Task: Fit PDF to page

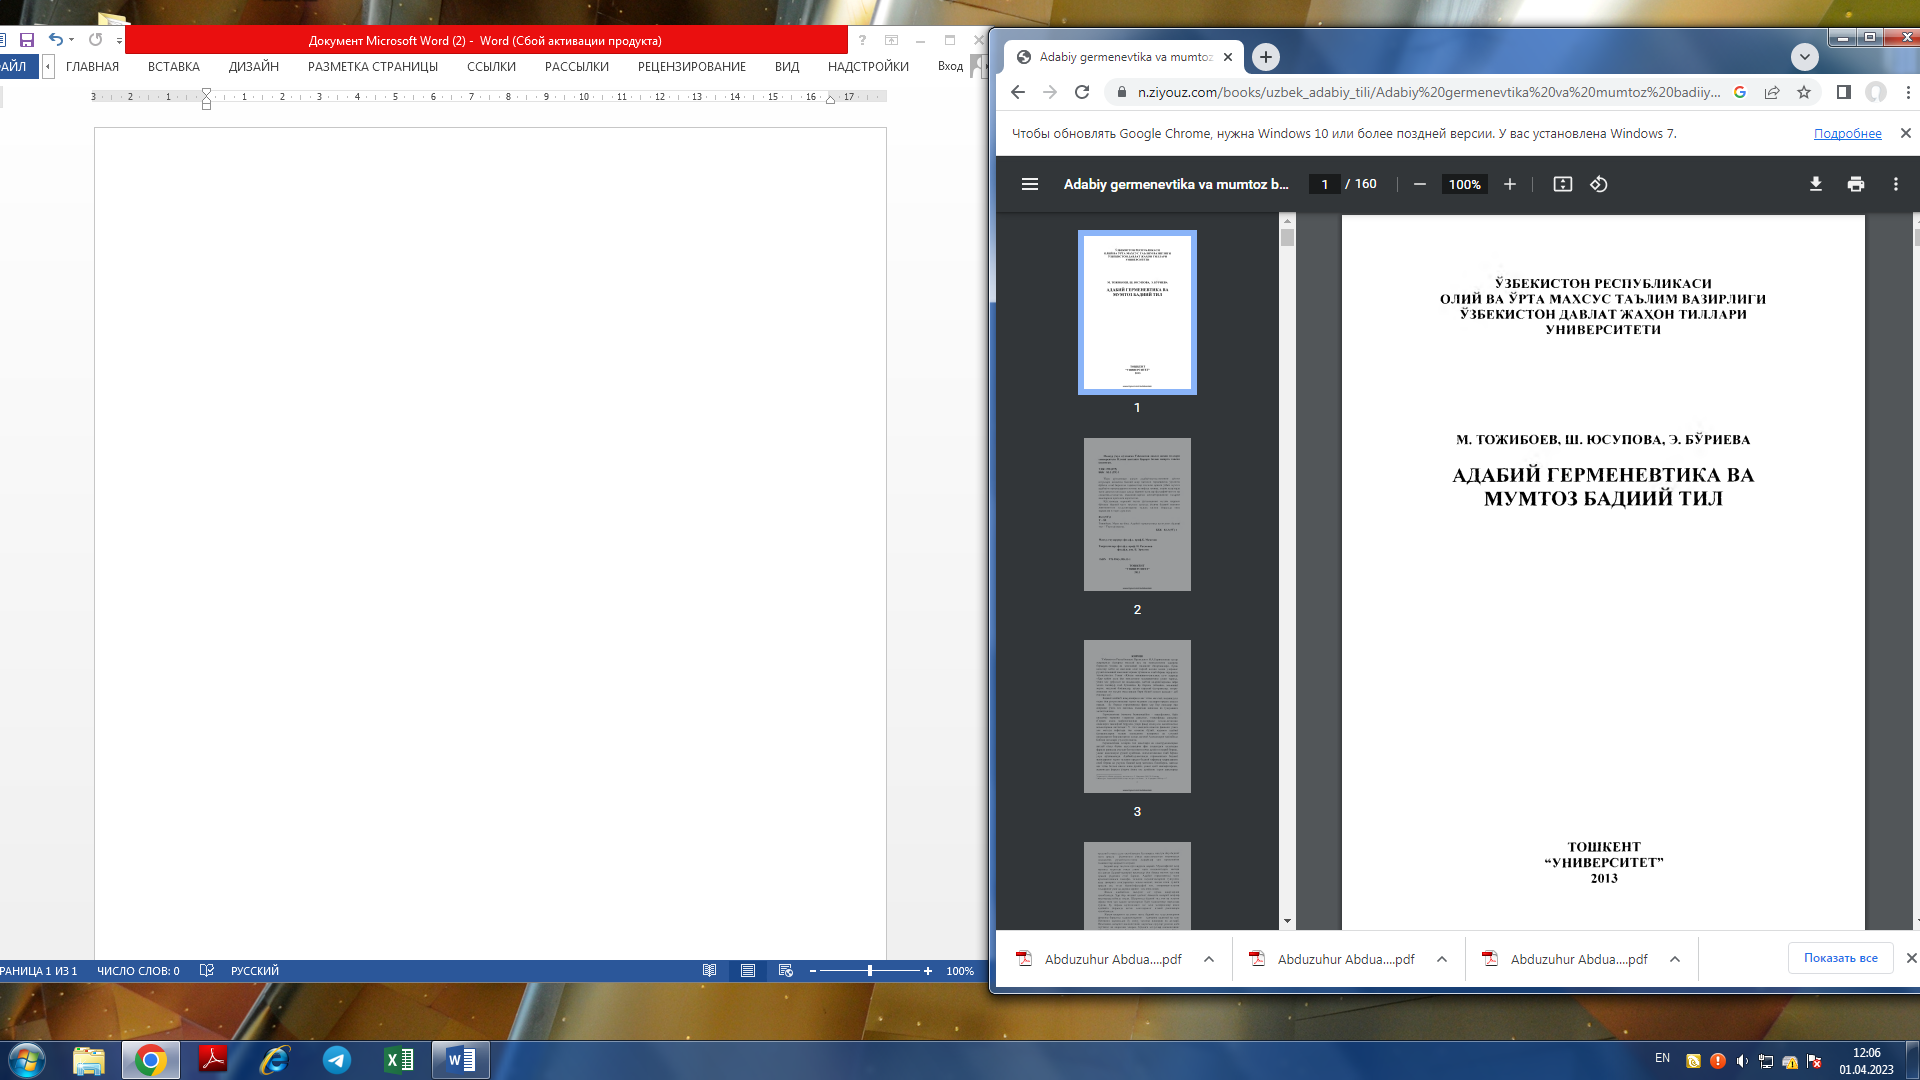Action: 1562,184
